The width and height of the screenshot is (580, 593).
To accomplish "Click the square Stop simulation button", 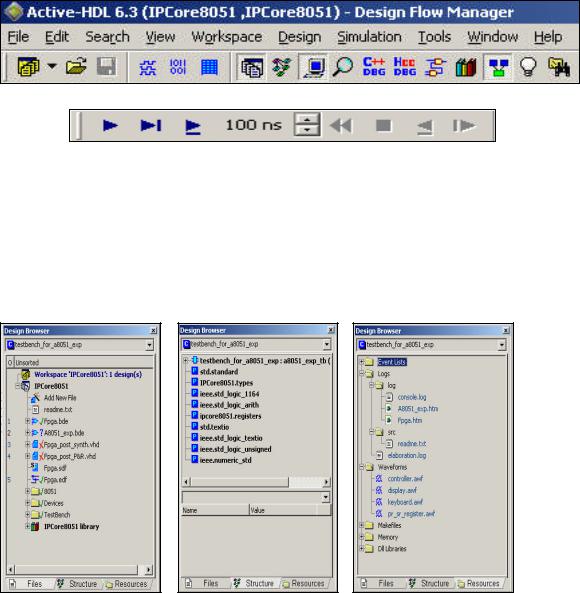I will pos(383,126).
